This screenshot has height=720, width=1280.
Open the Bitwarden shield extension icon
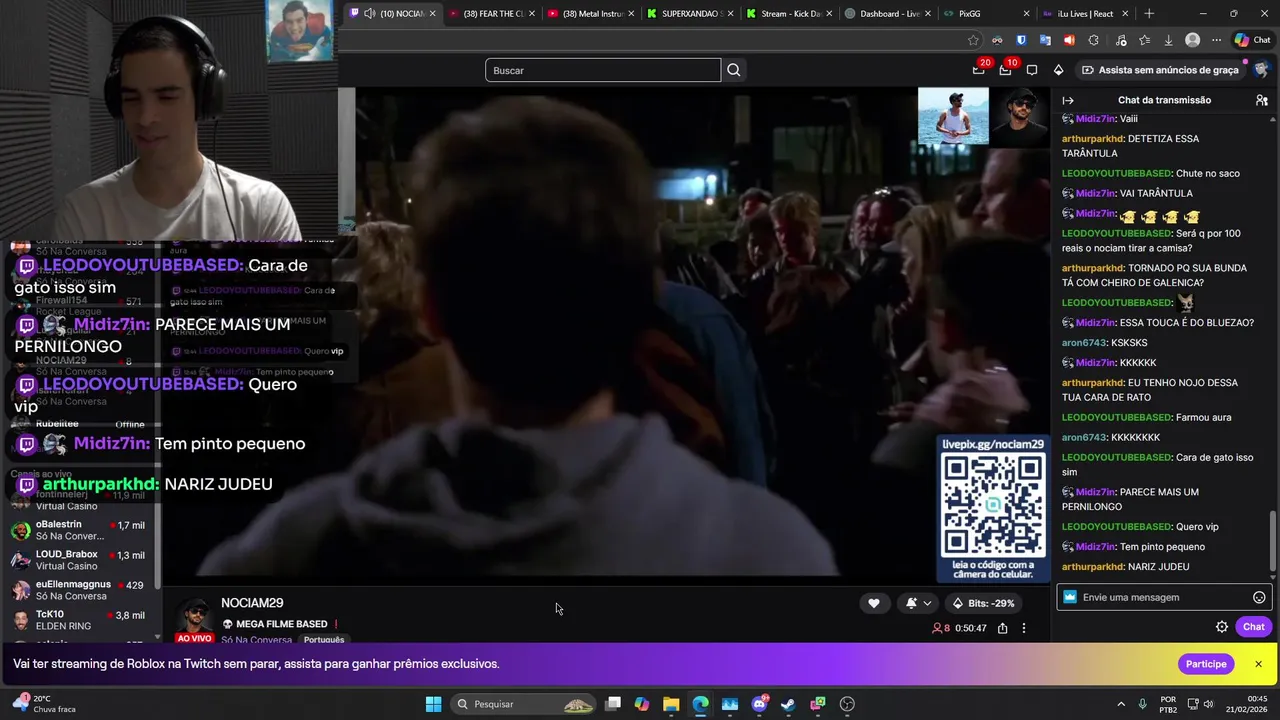[1021, 40]
